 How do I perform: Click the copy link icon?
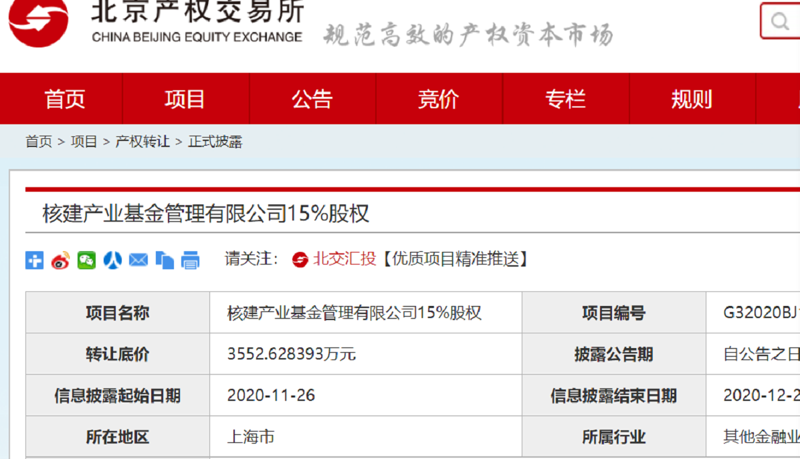164,260
